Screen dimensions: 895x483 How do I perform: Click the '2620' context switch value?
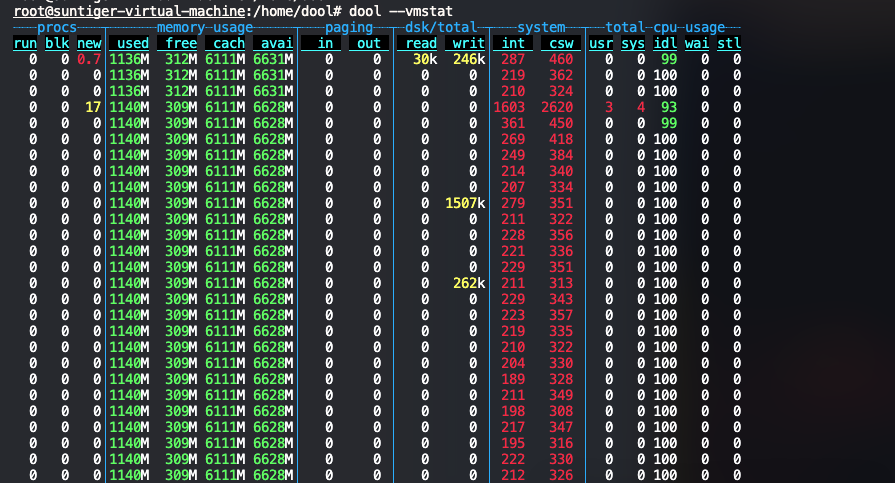click(557, 107)
